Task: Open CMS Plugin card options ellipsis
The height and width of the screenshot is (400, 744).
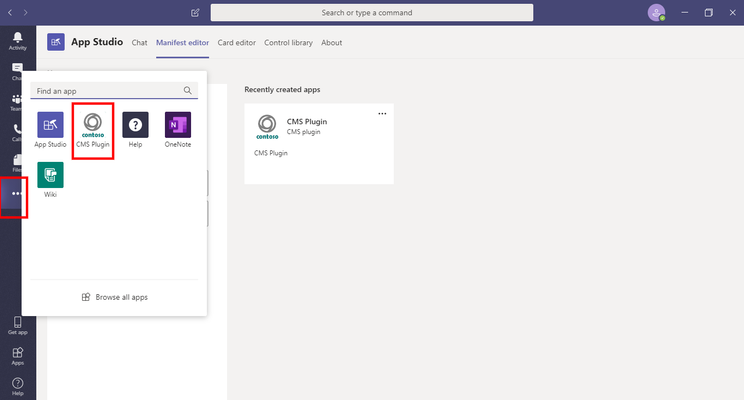Action: point(382,114)
